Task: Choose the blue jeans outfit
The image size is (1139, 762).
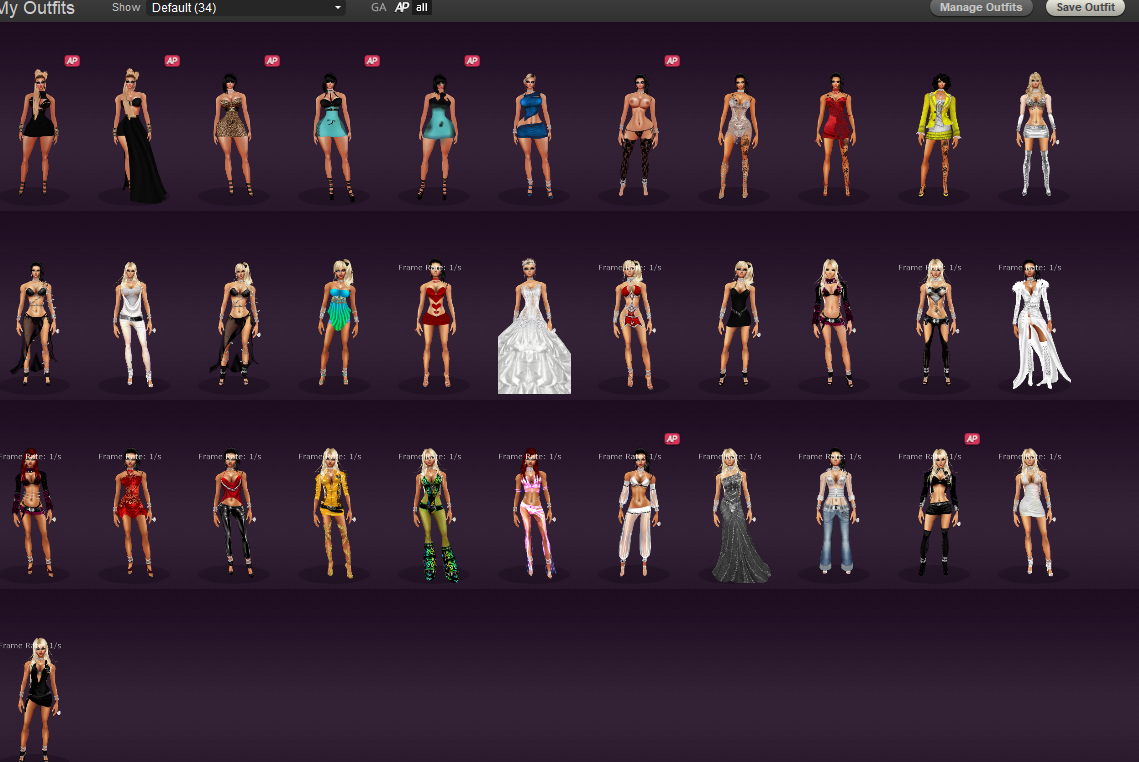Action: pos(834,515)
